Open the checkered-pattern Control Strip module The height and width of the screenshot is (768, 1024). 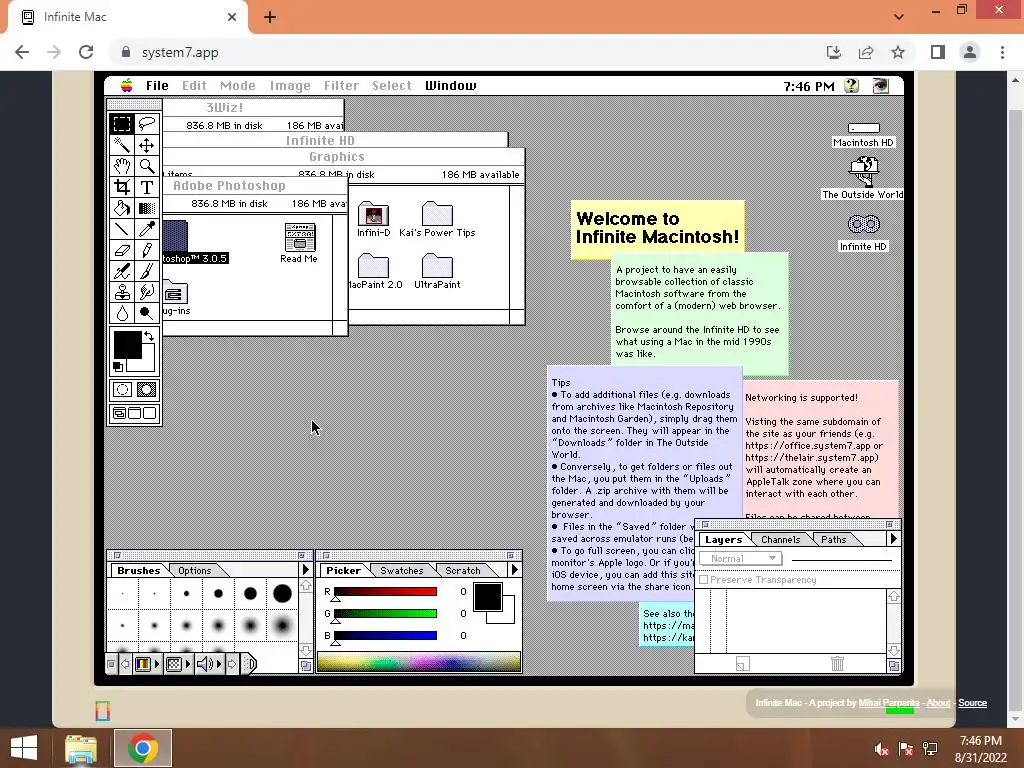[178, 664]
